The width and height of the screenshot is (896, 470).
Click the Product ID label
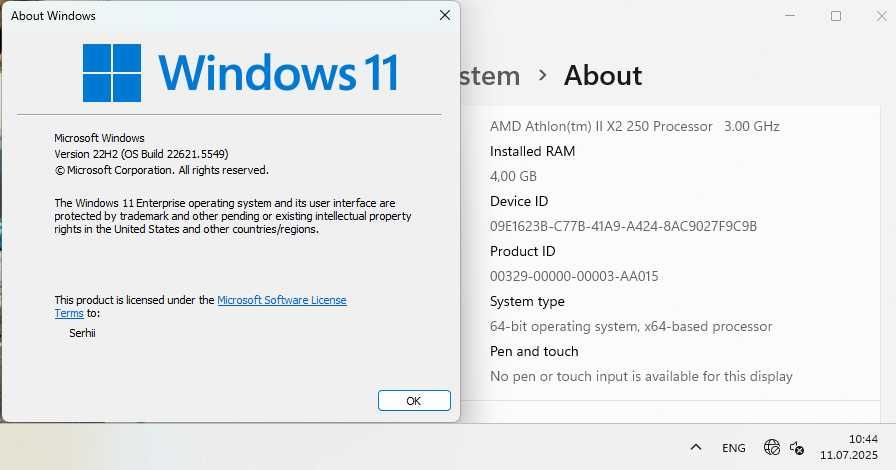pos(522,251)
